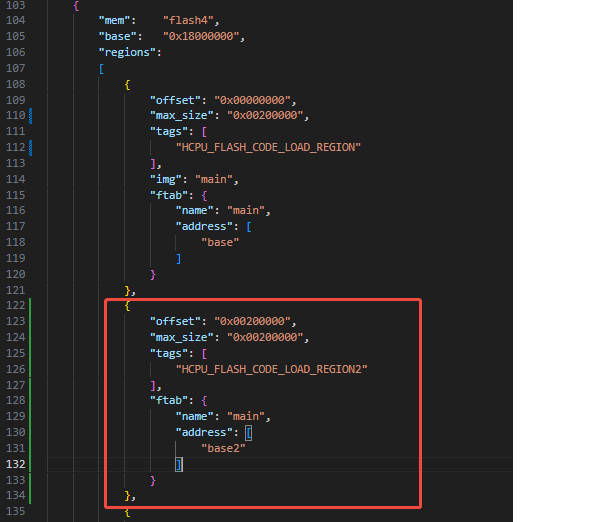
Task: Click line number 110 in gutter
Action: click(15, 115)
